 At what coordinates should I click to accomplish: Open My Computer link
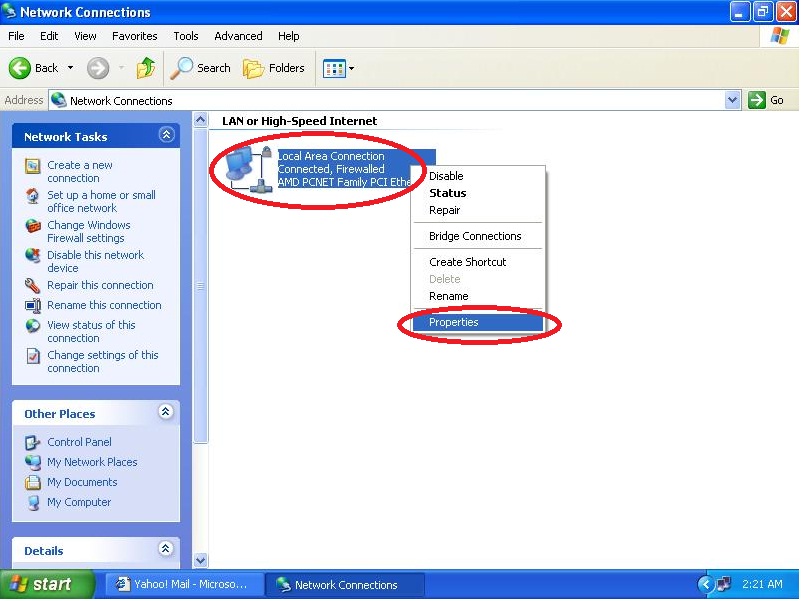(x=79, y=502)
